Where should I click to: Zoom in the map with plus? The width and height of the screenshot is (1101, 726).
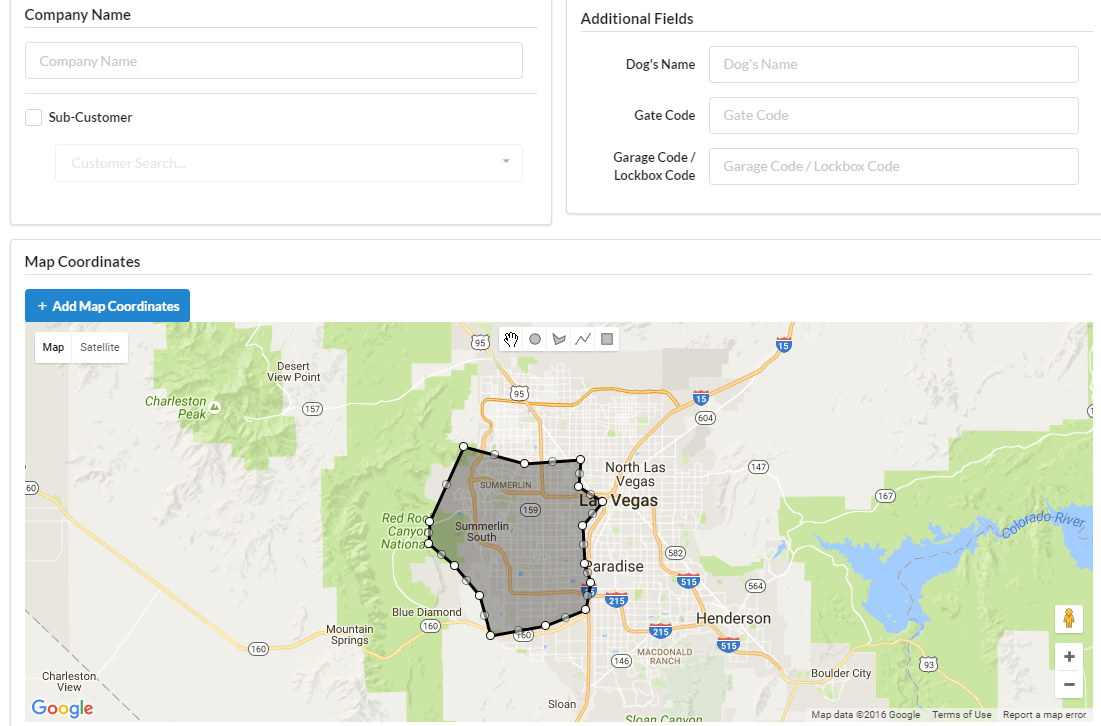[x=1069, y=656]
